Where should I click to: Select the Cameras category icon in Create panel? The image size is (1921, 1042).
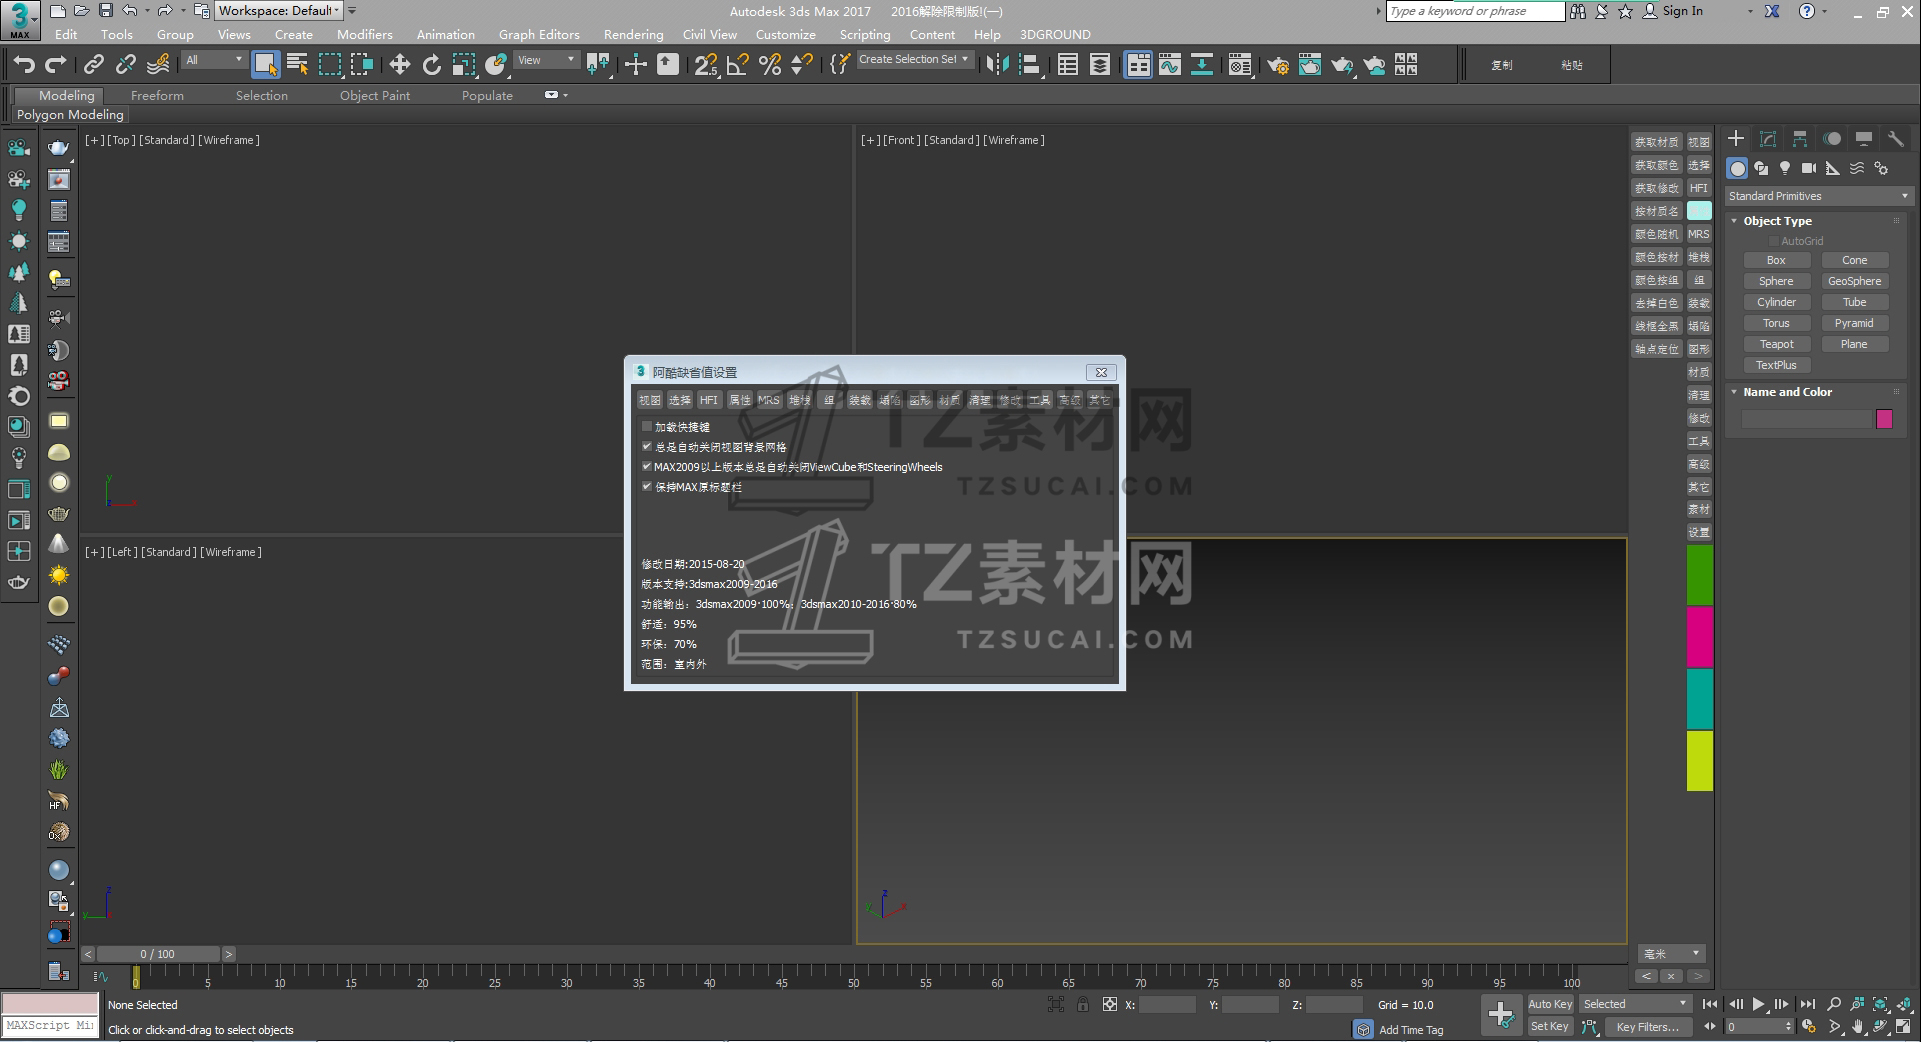pyautogui.click(x=1808, y=168)
